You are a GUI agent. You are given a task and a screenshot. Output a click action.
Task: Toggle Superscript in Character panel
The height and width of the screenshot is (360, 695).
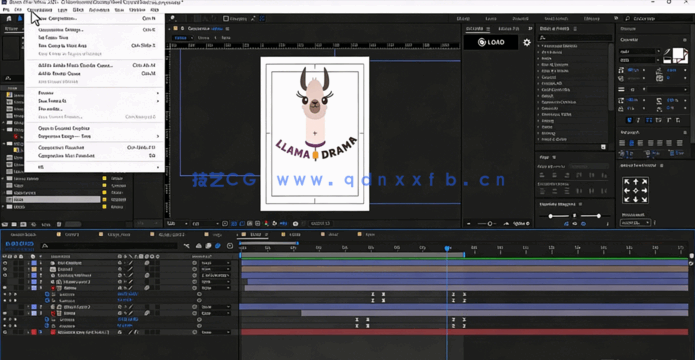click(669, 120)
